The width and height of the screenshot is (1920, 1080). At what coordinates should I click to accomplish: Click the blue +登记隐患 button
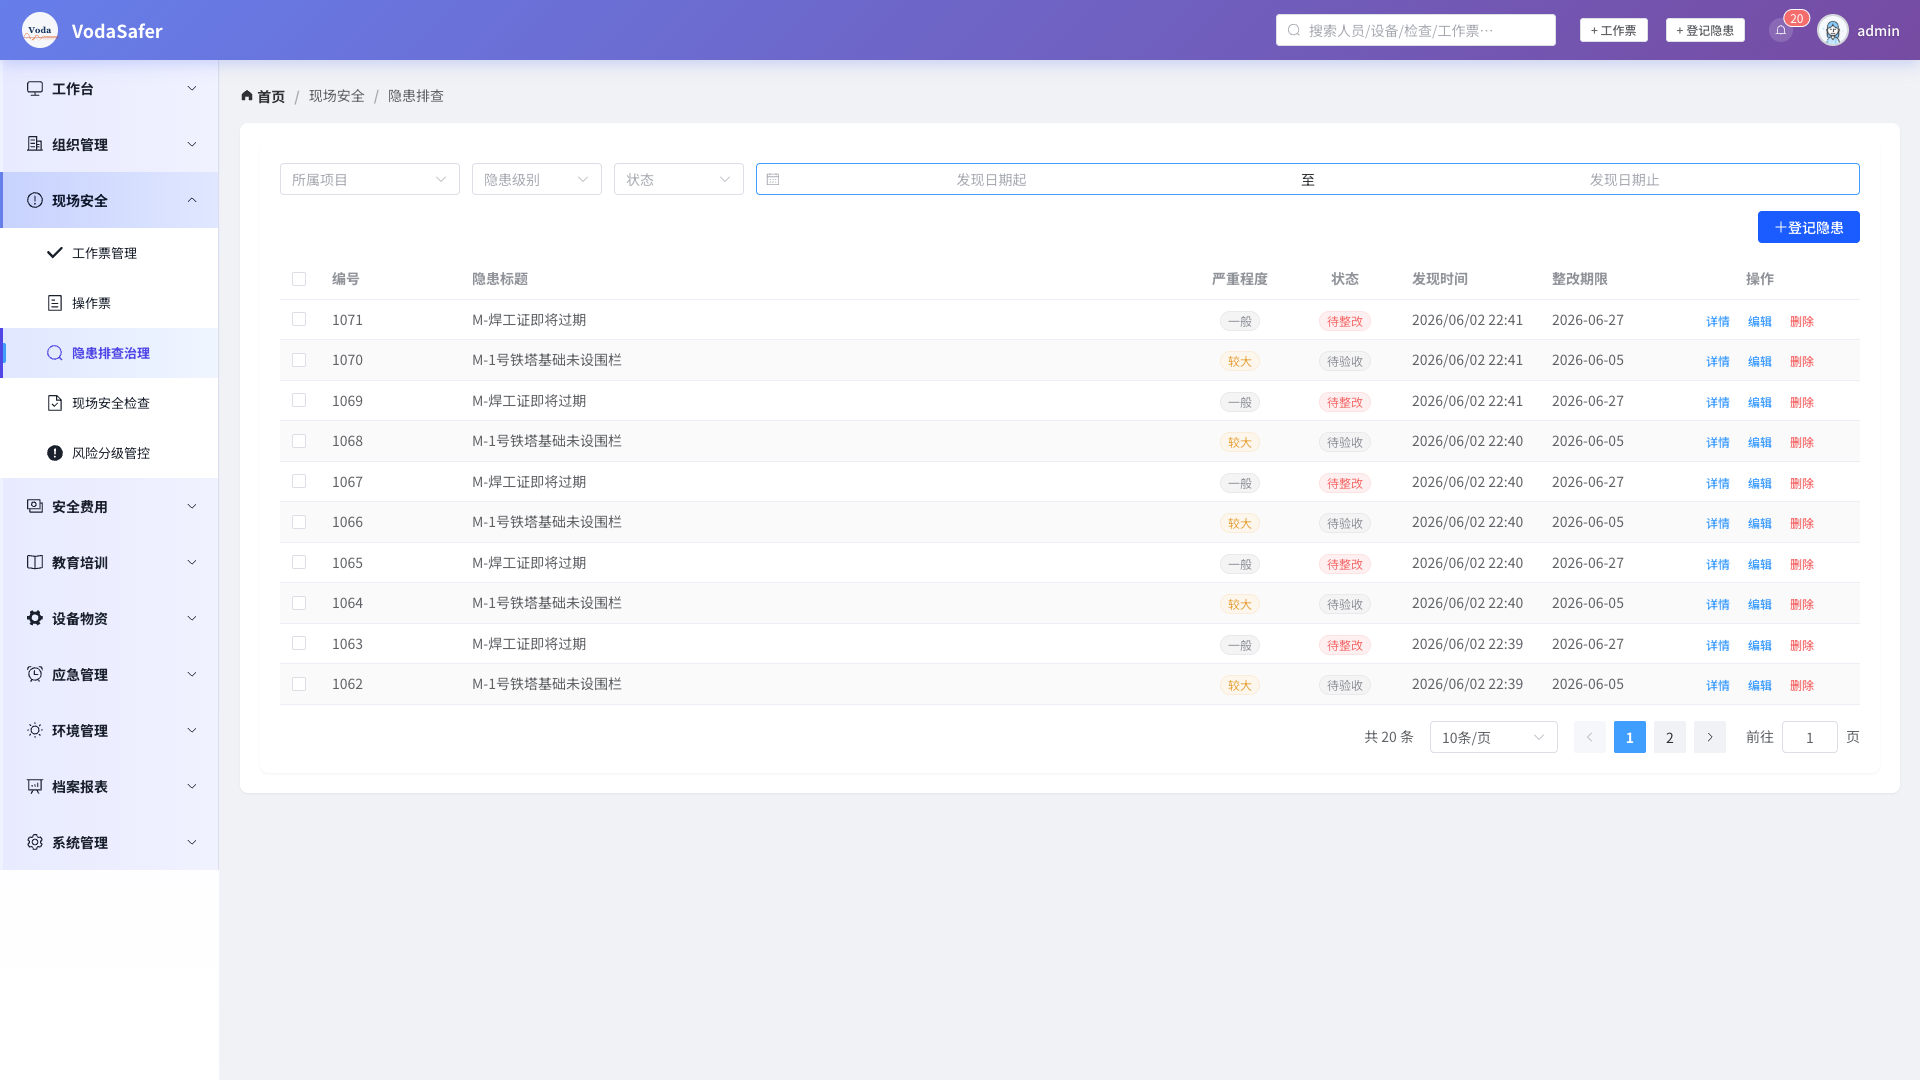(1809, 227)
